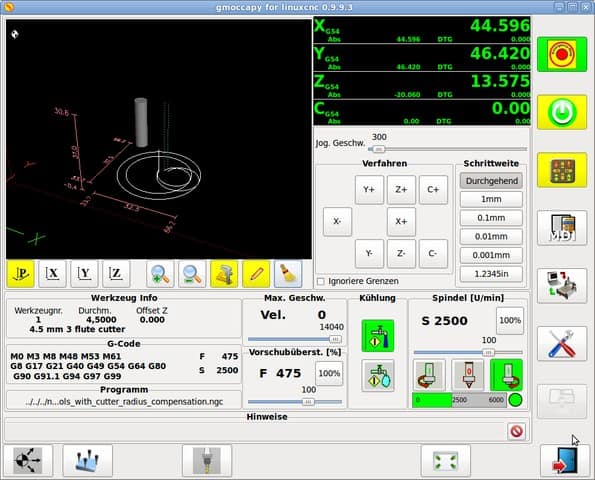The height and width of the screenshot is (480, 595).
Task: Reset the spindle override with the 100% button
Action: (x=510, y=321)
